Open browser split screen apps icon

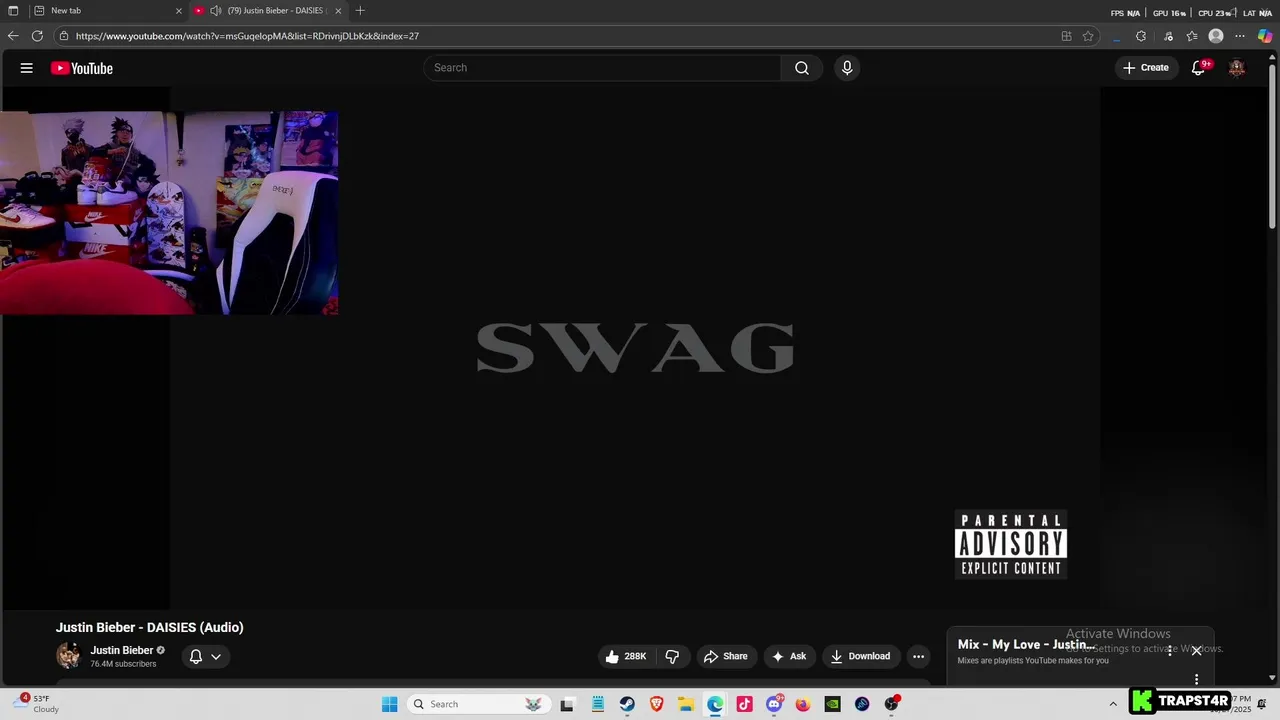point(1066,36)
